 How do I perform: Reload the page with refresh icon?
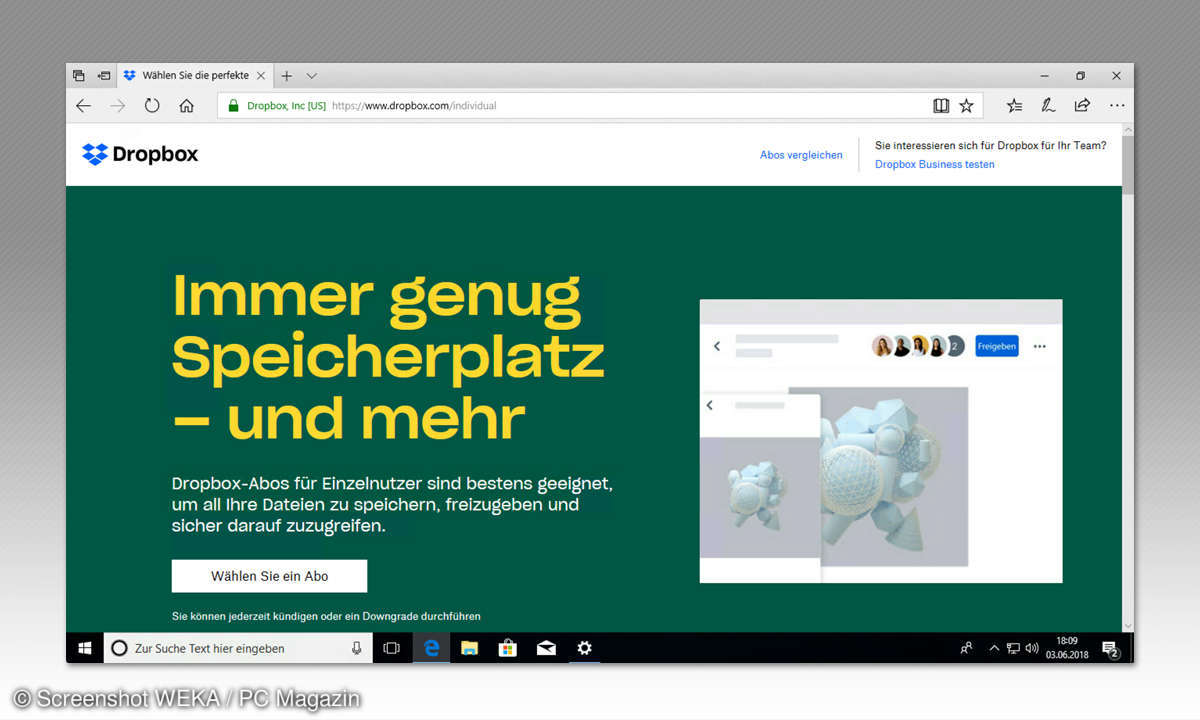(x=152, y=105)
